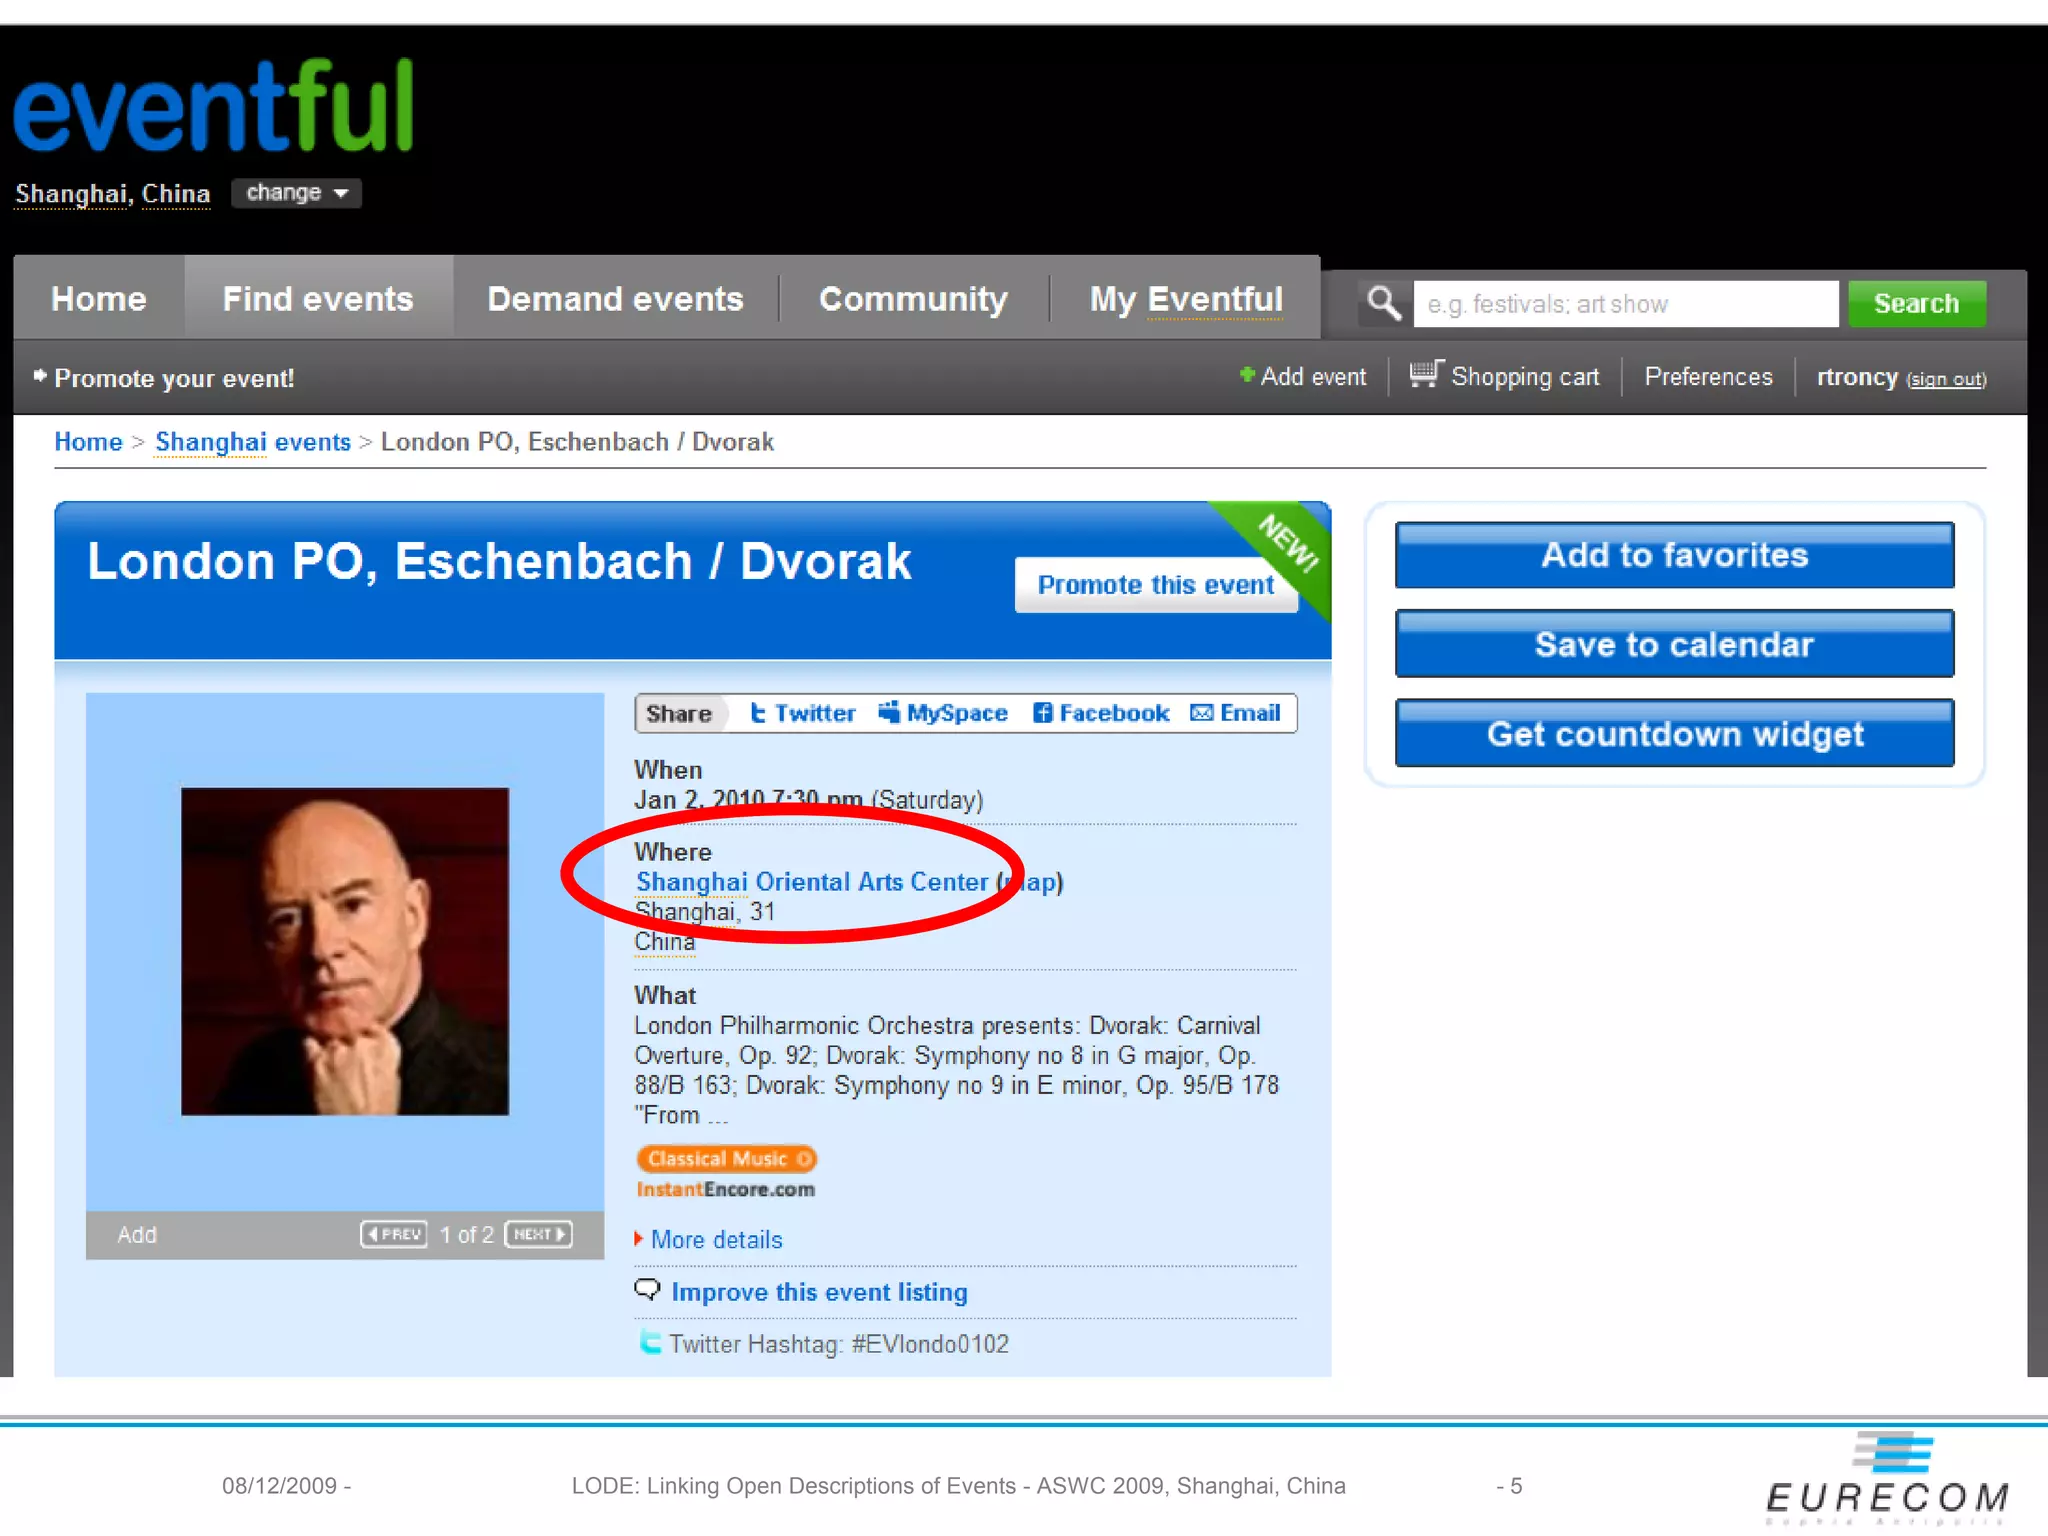Click Save to calendar button

click(1674, 644)
